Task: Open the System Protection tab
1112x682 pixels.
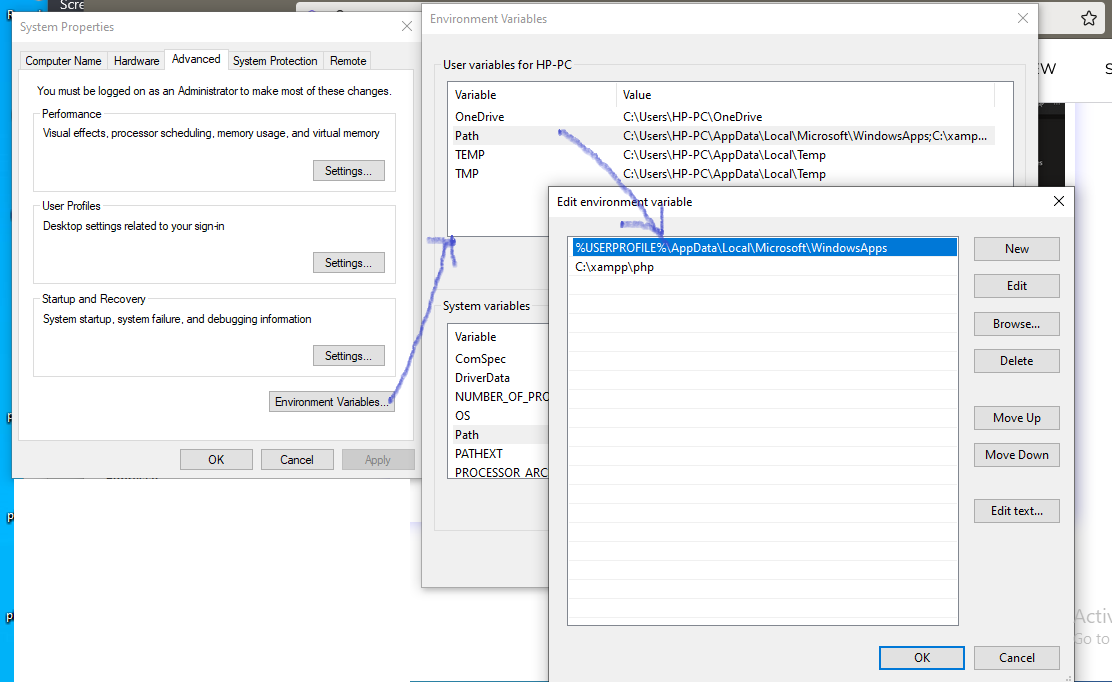Action: pyautogui.click(x=275, y=61)
